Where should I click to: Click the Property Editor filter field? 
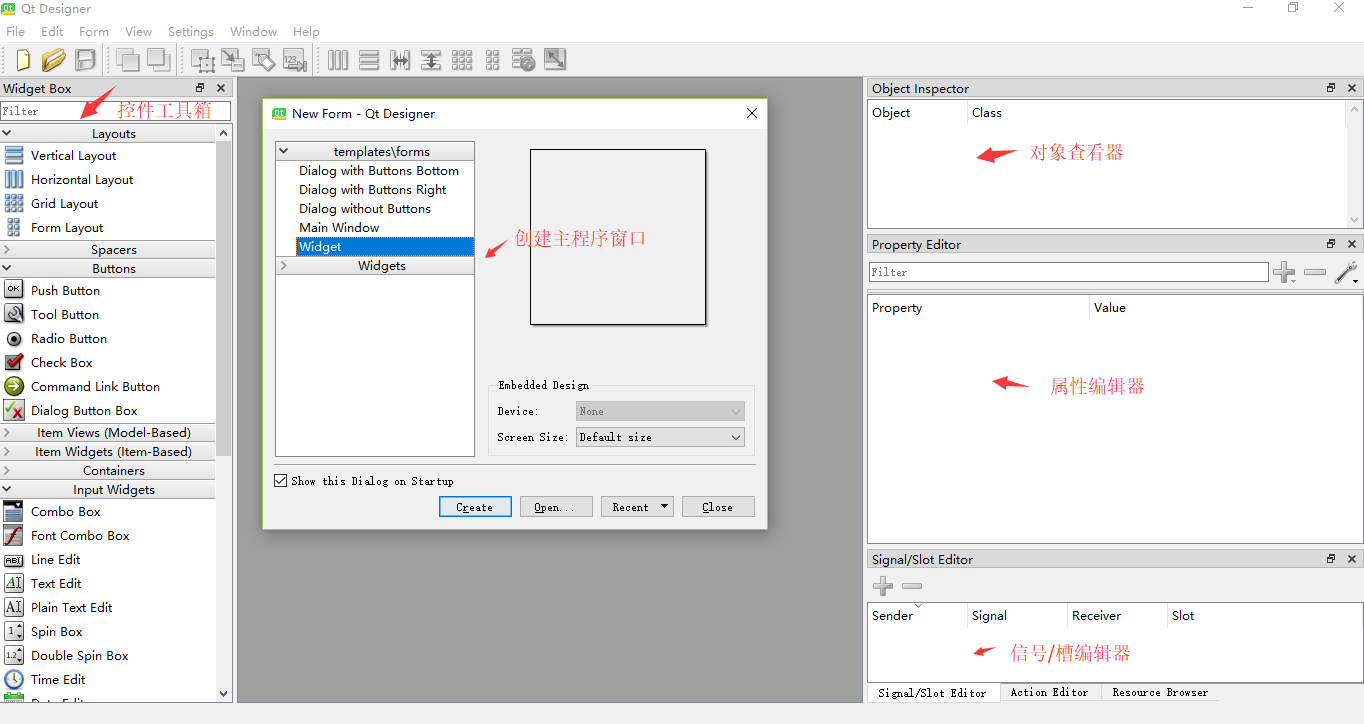[1068, 272]
